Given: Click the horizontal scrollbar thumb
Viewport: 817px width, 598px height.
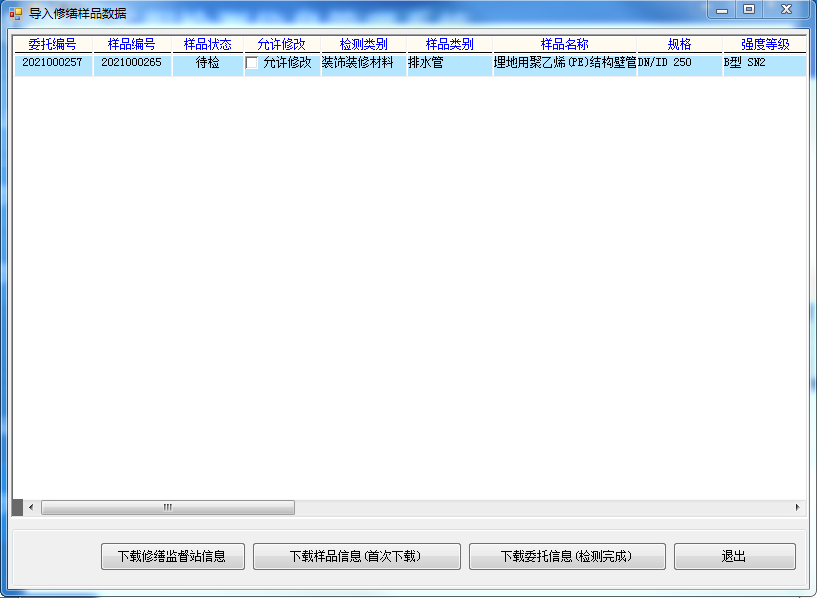Looking at the screenshot, I should pyautogui.click(x=167, y=508).
